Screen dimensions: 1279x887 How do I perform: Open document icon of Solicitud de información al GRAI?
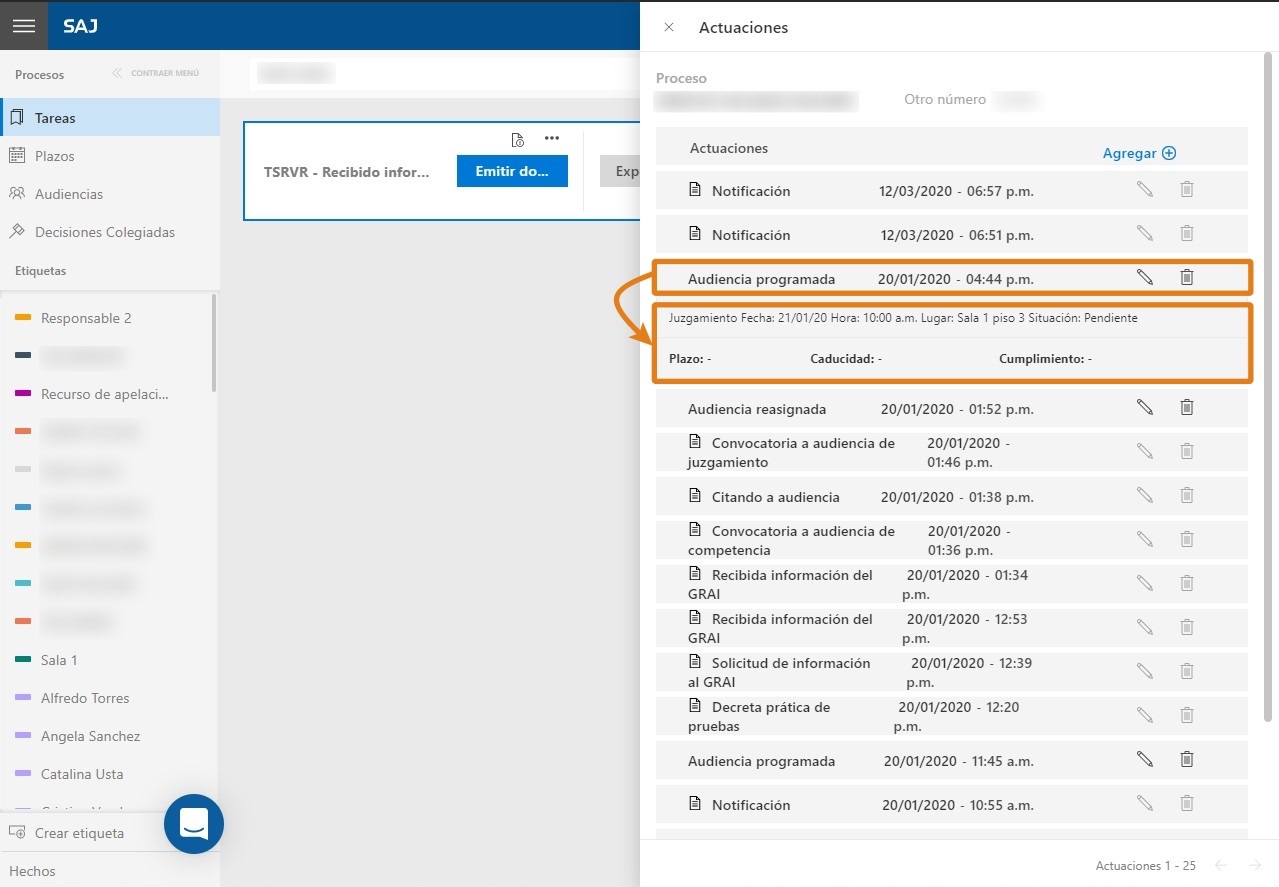click(696, 661)
